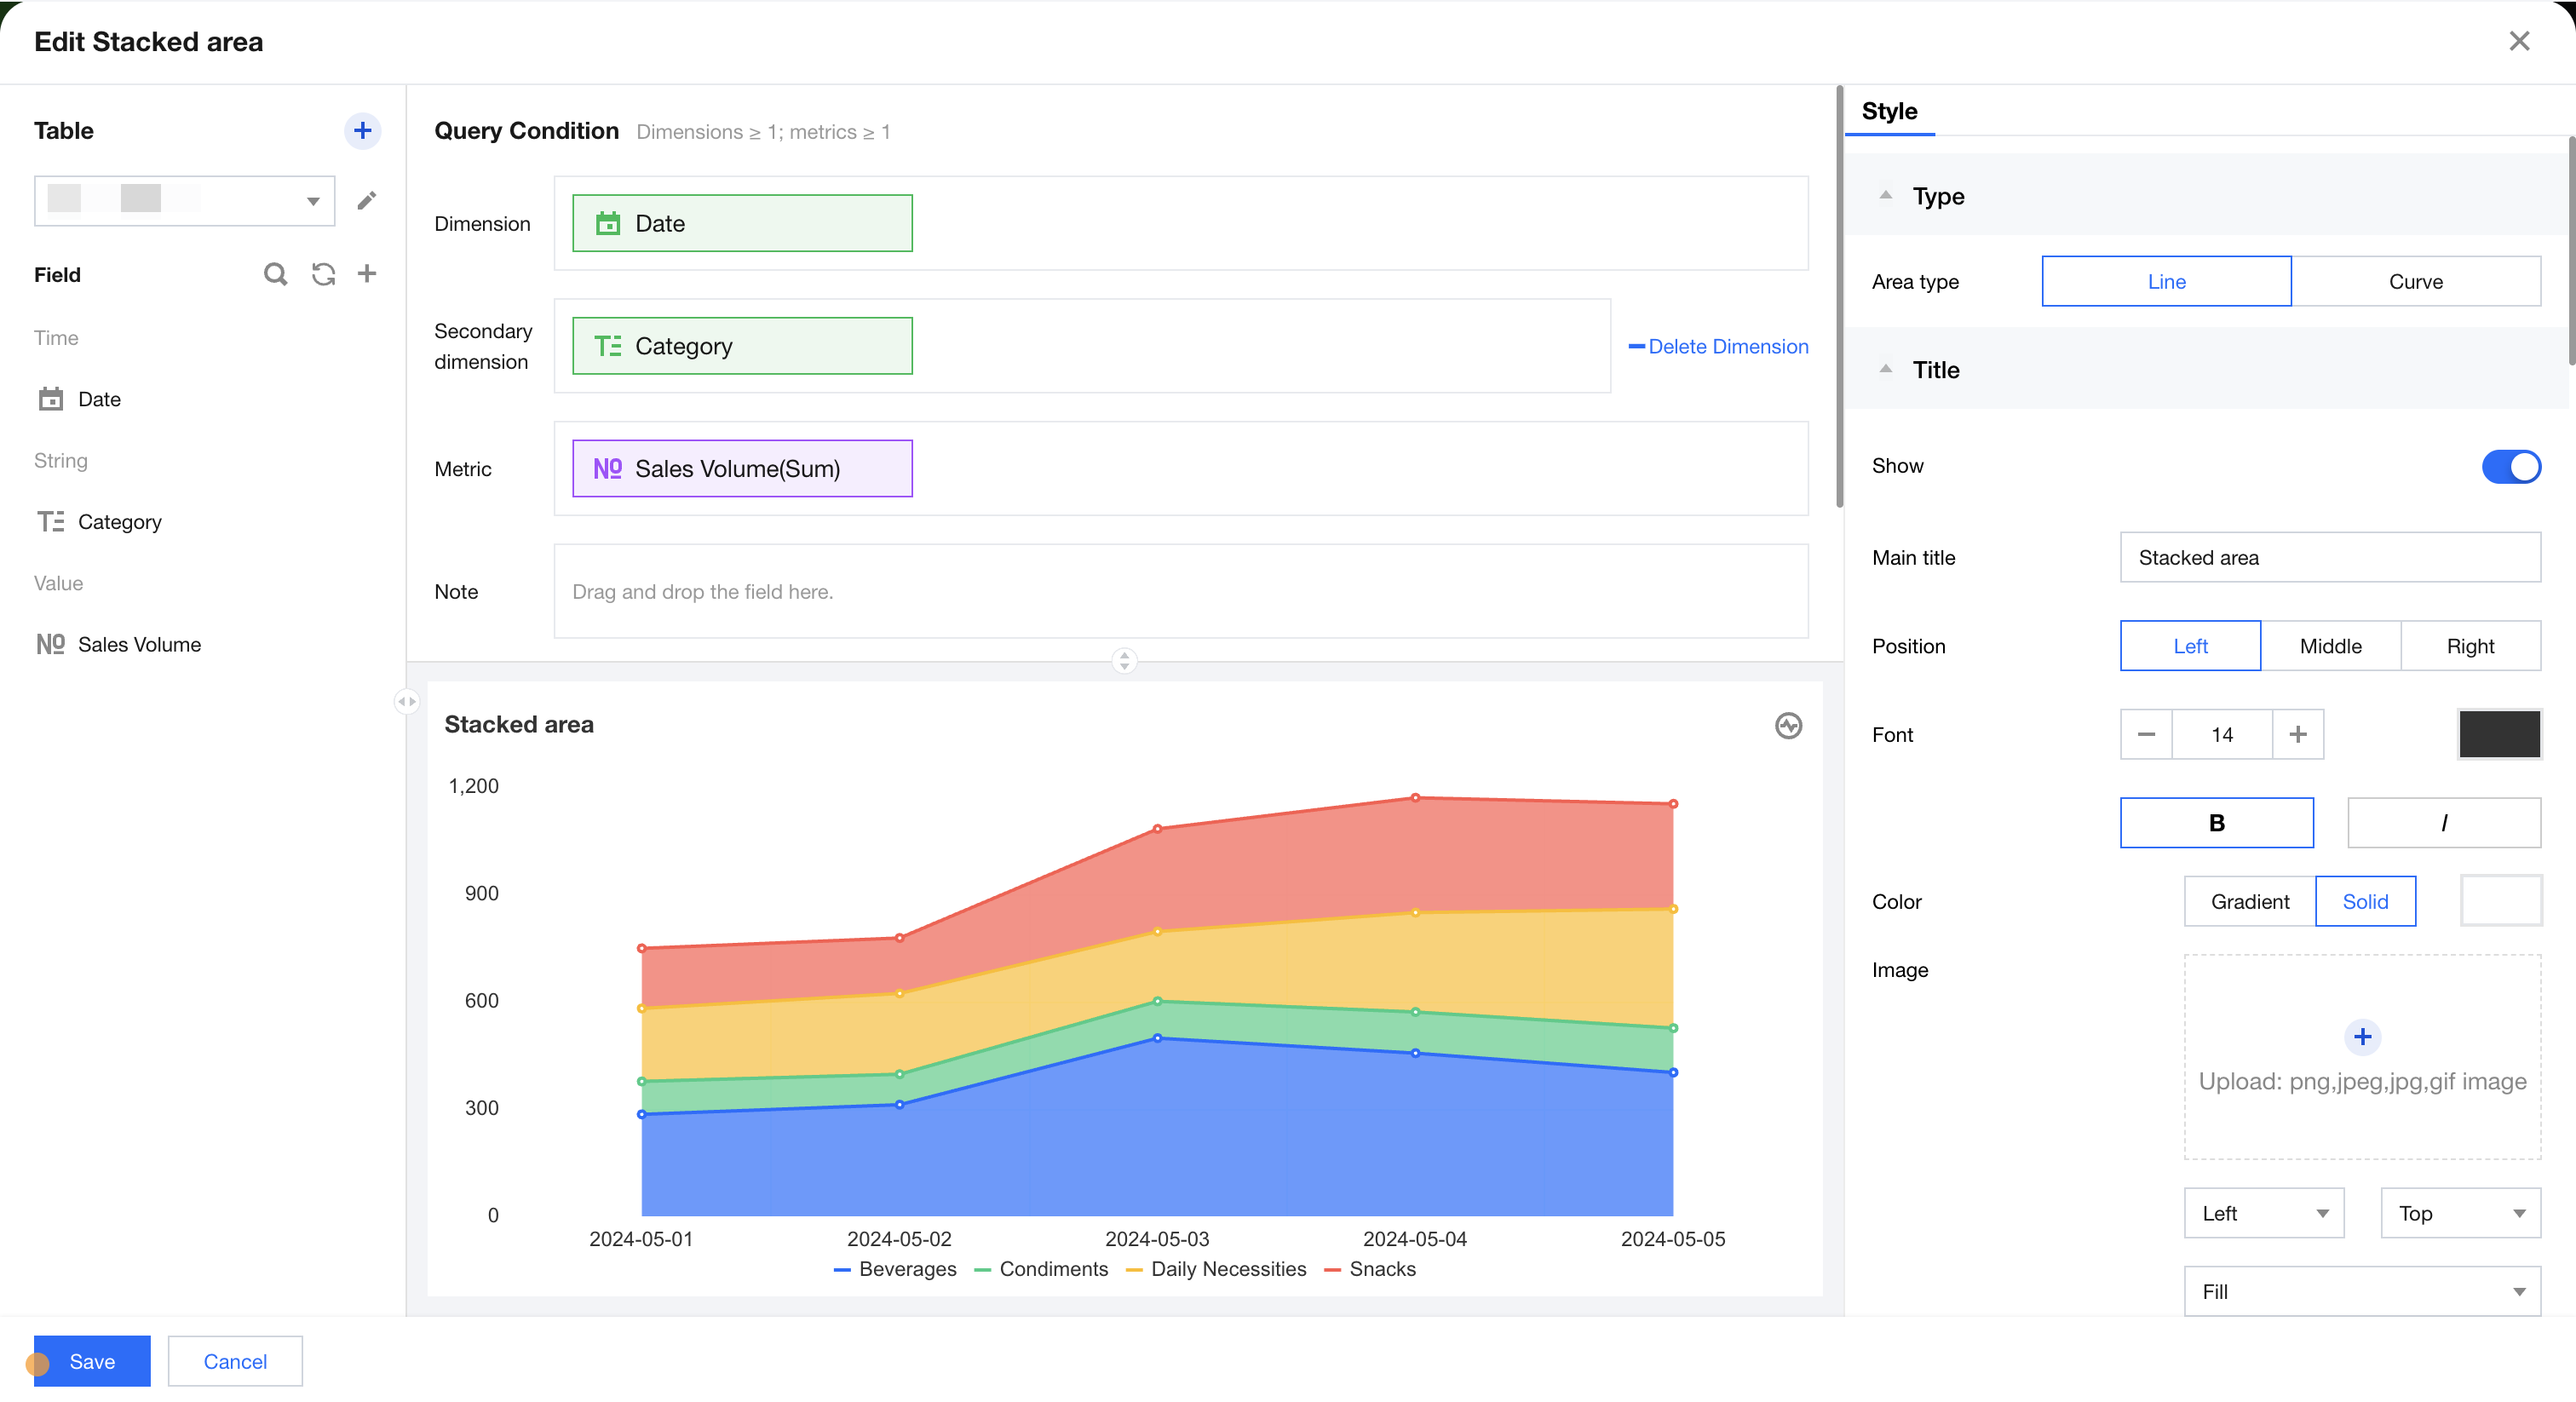Click the pencil edit table icon
Viewport: 2576px width, 1402px height.
pyautogui.click(x=367, y=201)
